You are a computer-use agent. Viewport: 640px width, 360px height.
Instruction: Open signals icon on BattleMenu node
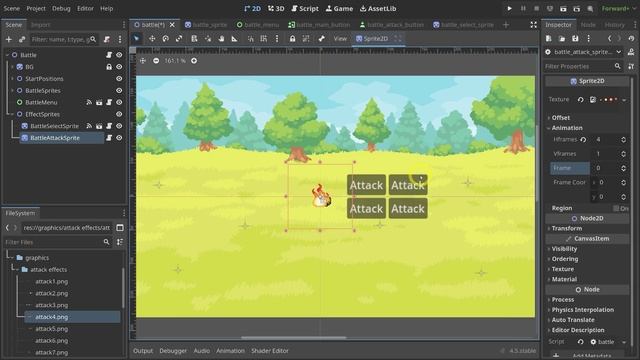click(x=89, y=102)
